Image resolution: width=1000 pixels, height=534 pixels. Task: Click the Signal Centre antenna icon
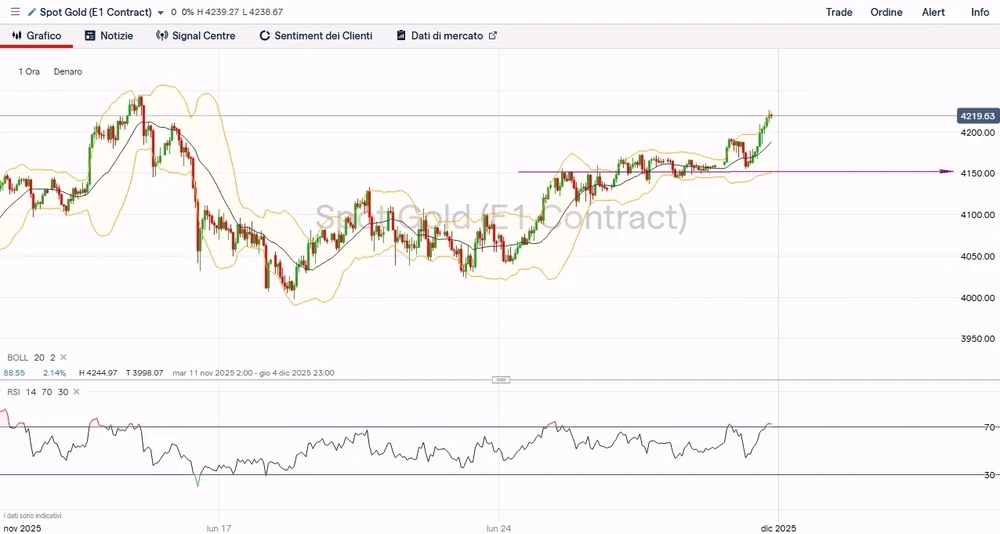[x=162, y=36]
